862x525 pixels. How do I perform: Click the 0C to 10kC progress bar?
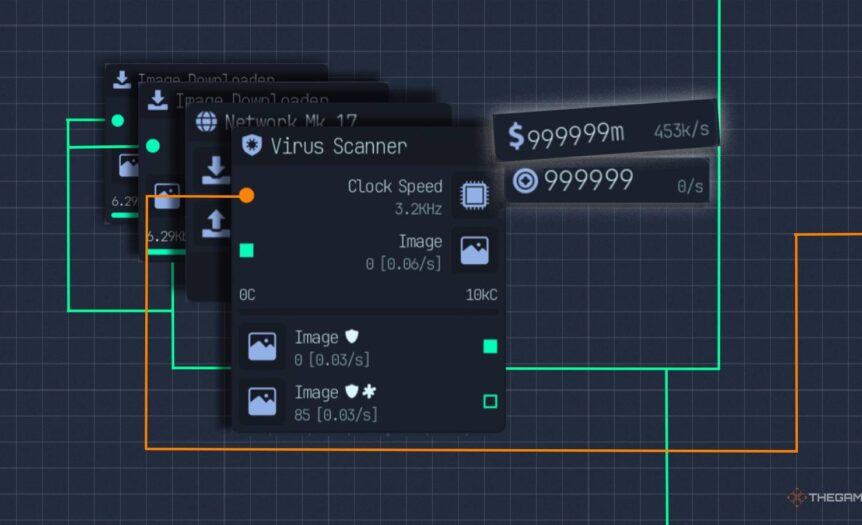[x=368, y=313]
